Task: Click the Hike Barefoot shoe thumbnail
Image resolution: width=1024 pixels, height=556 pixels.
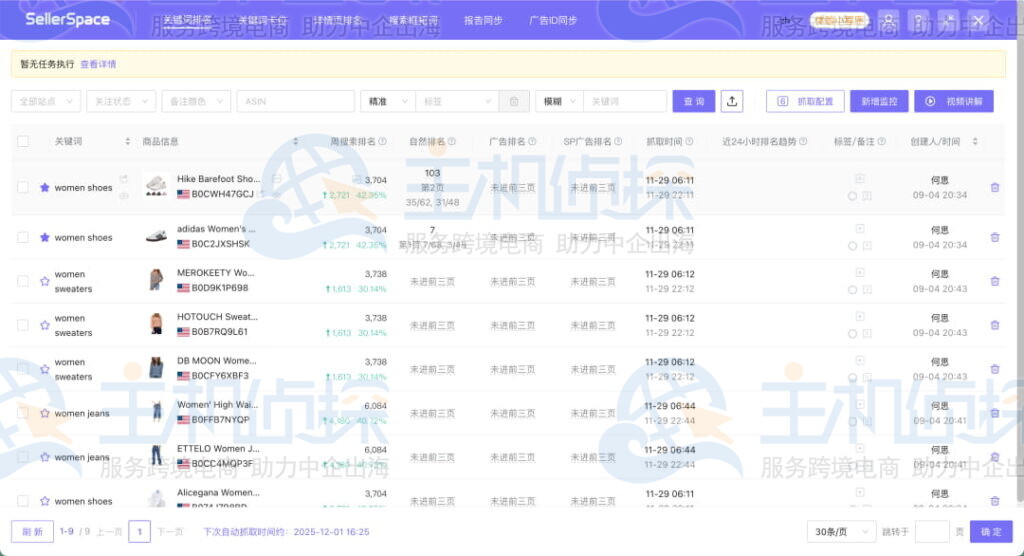Action: tap(156, 187)
